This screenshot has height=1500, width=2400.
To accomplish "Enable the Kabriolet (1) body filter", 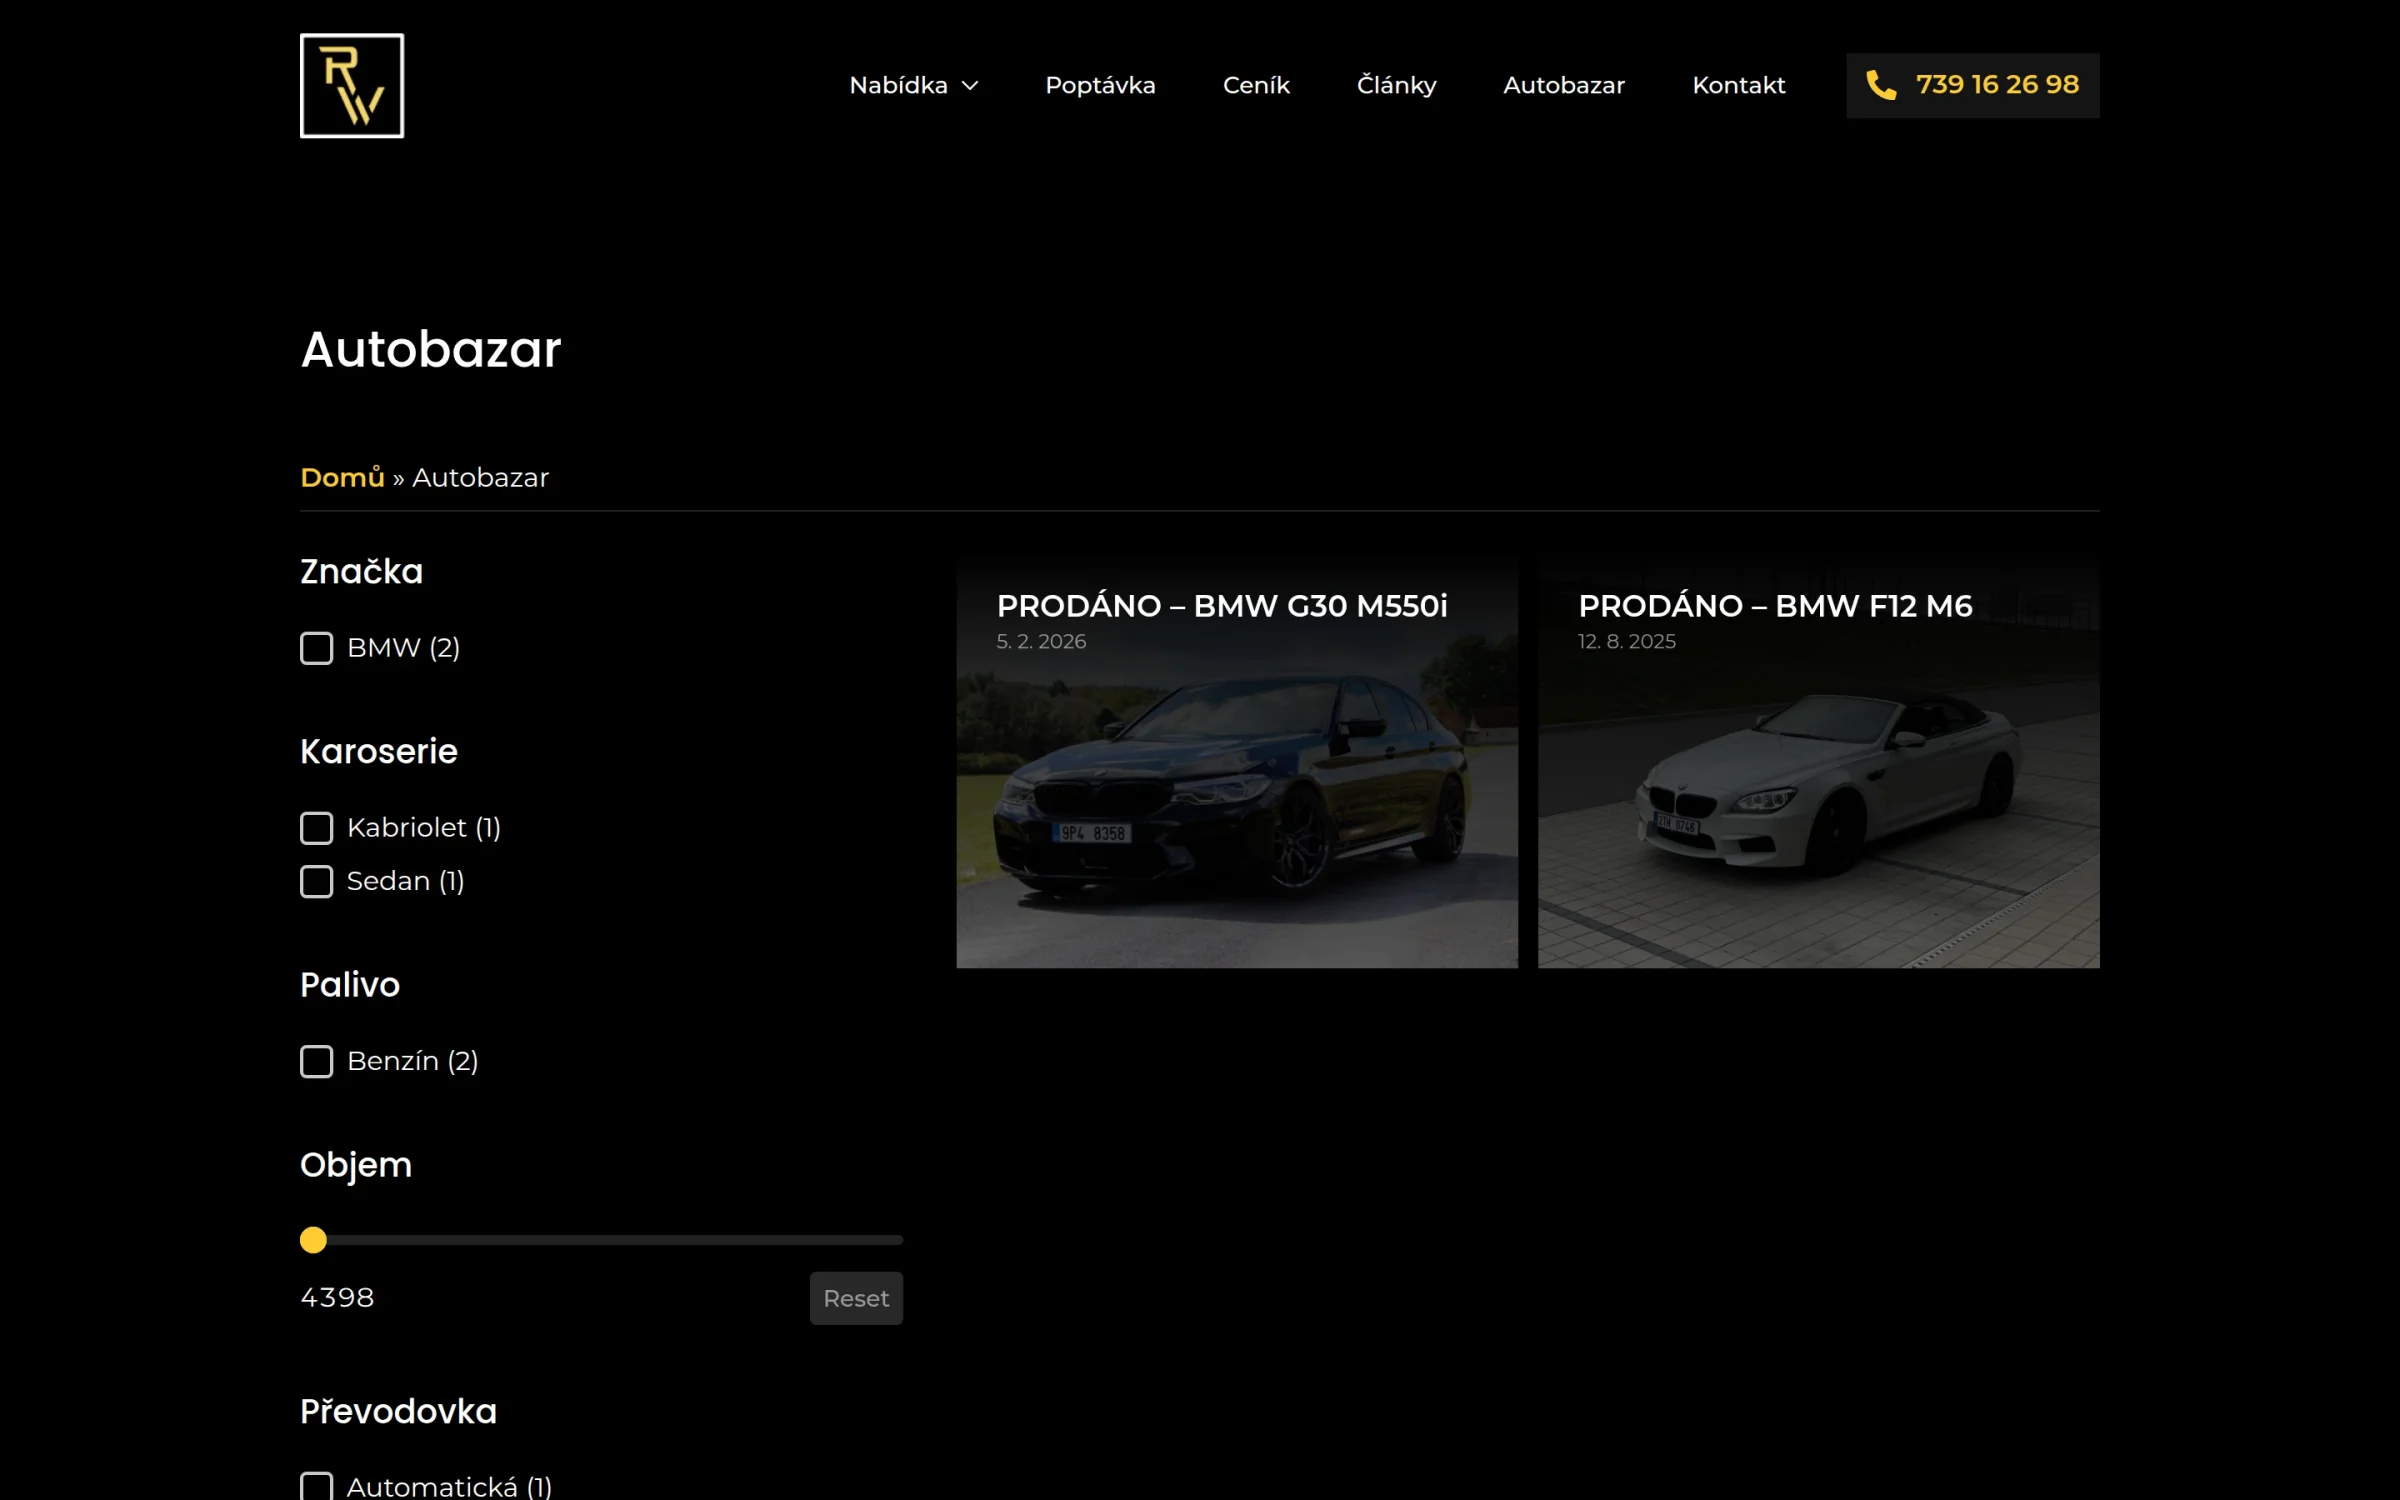I will 317,828.
